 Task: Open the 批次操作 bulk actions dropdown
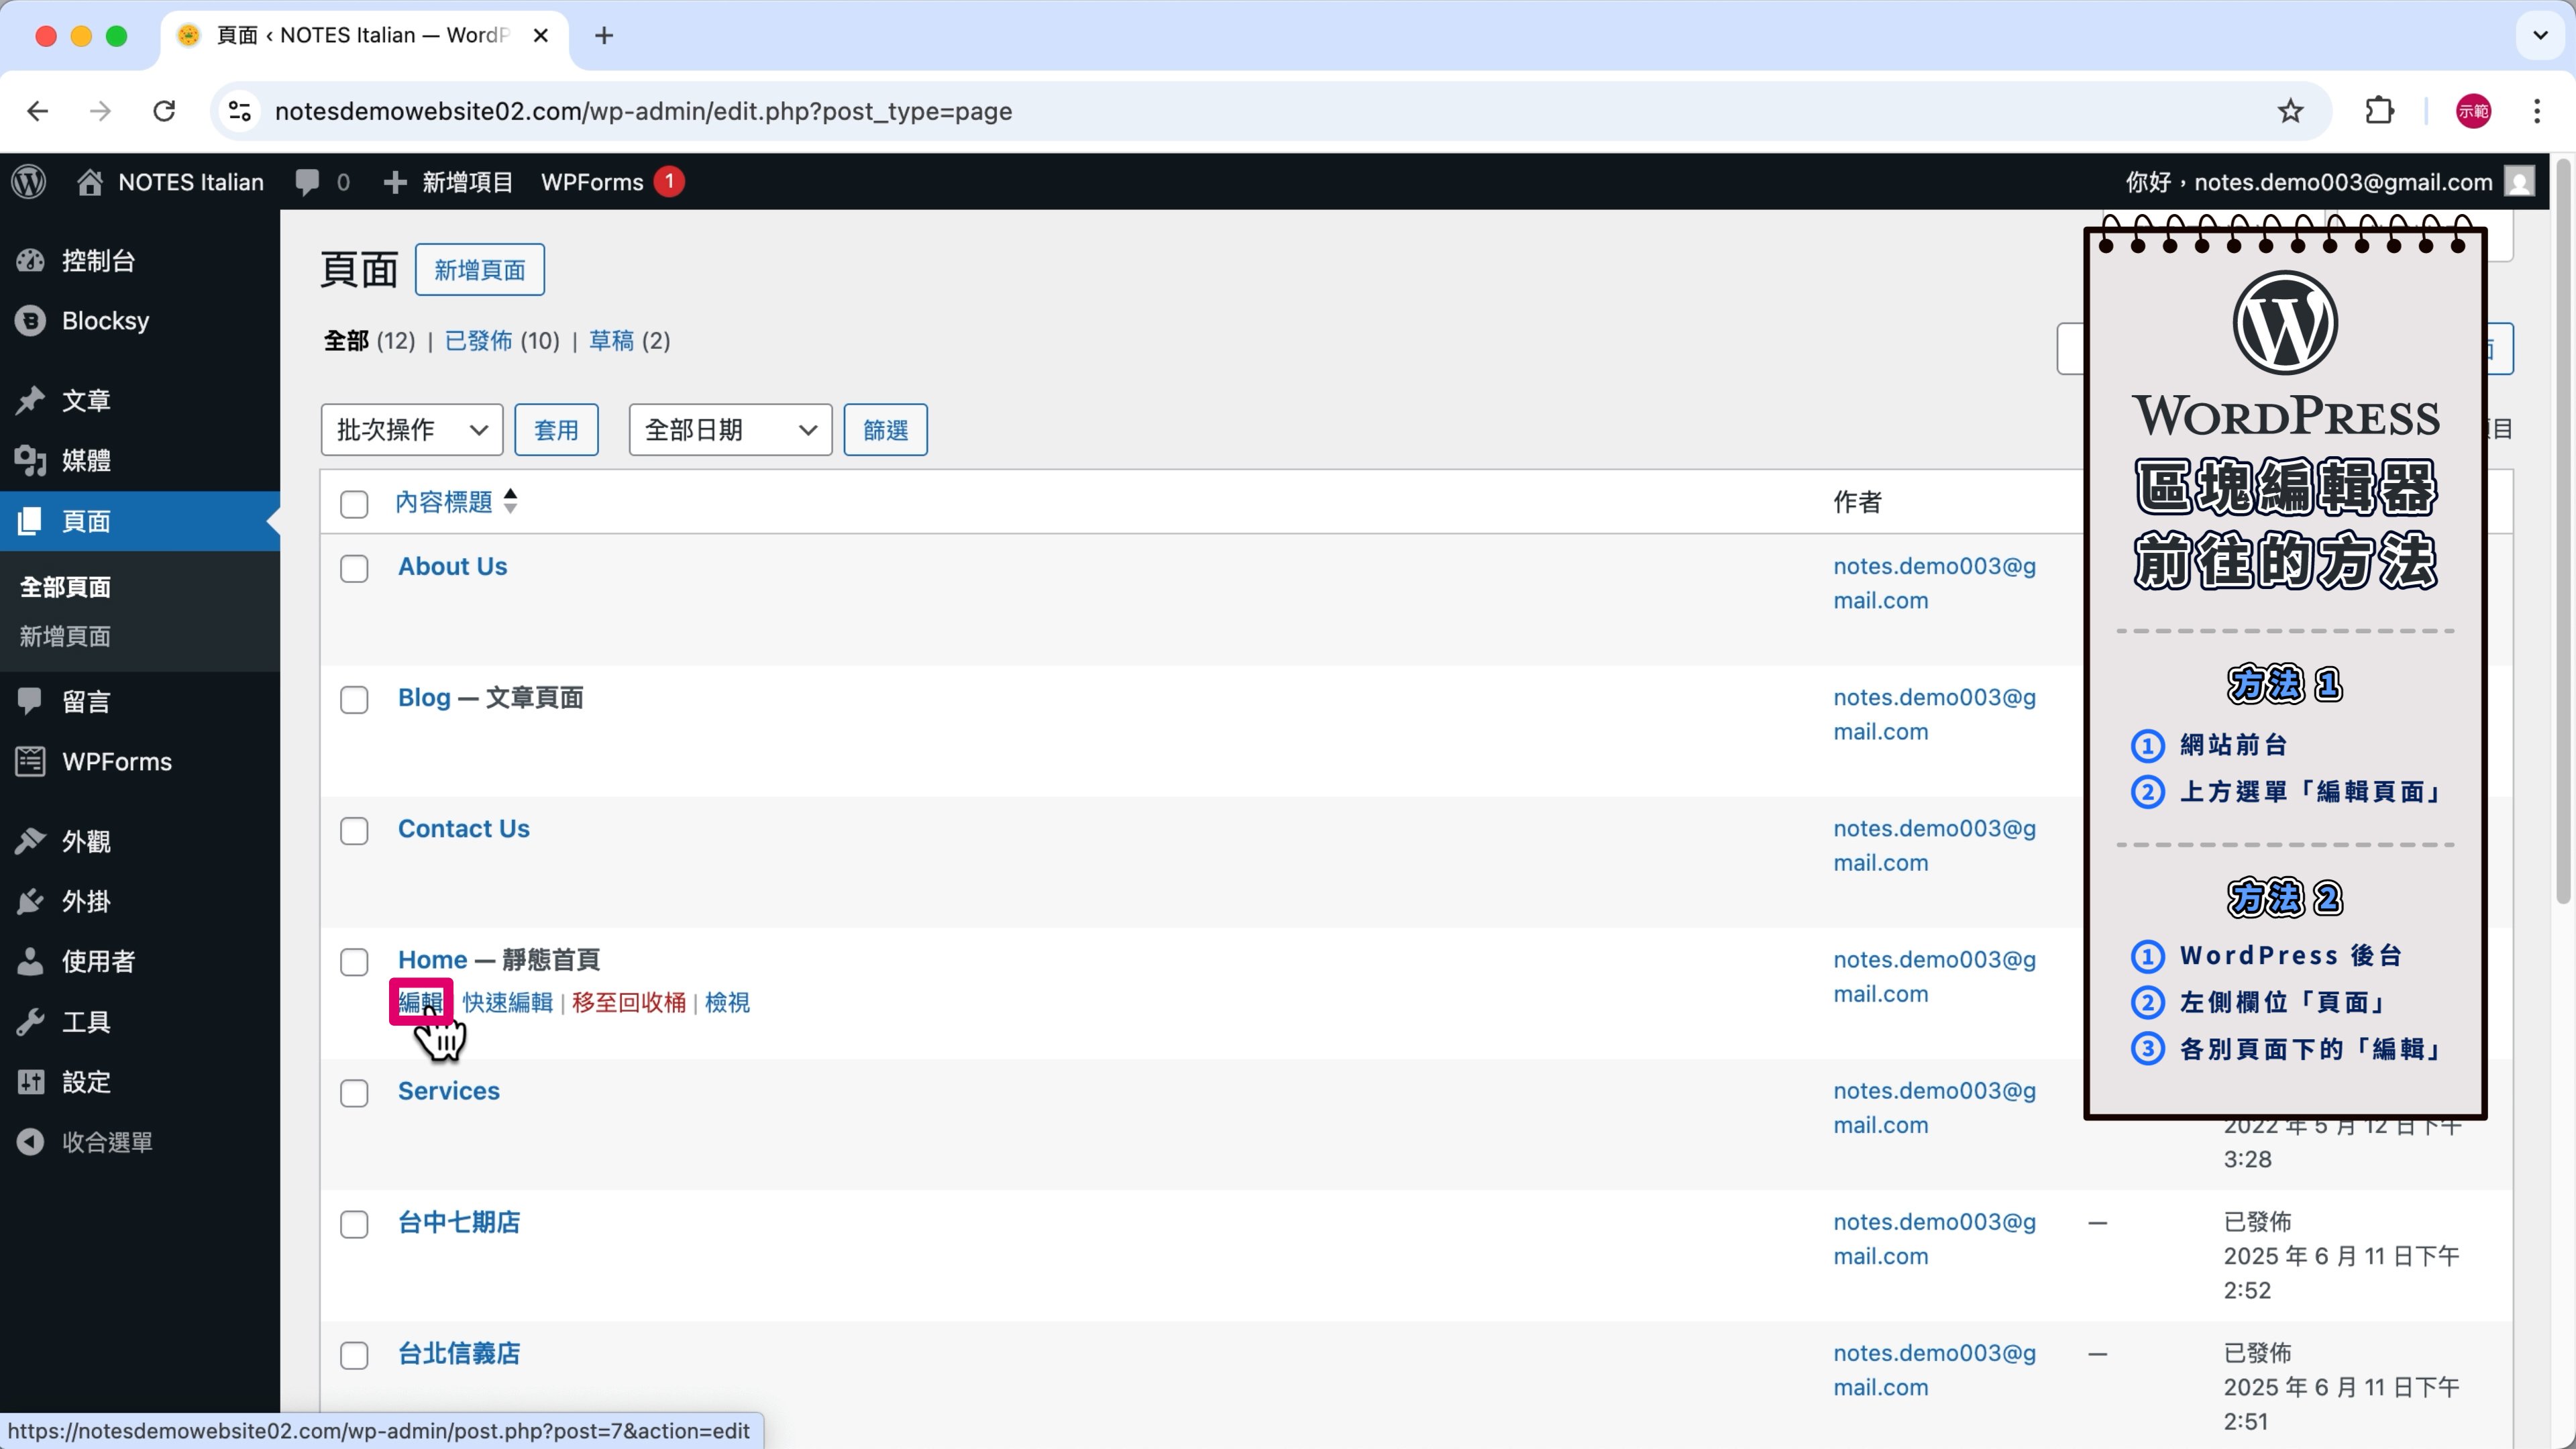point(411,430)
